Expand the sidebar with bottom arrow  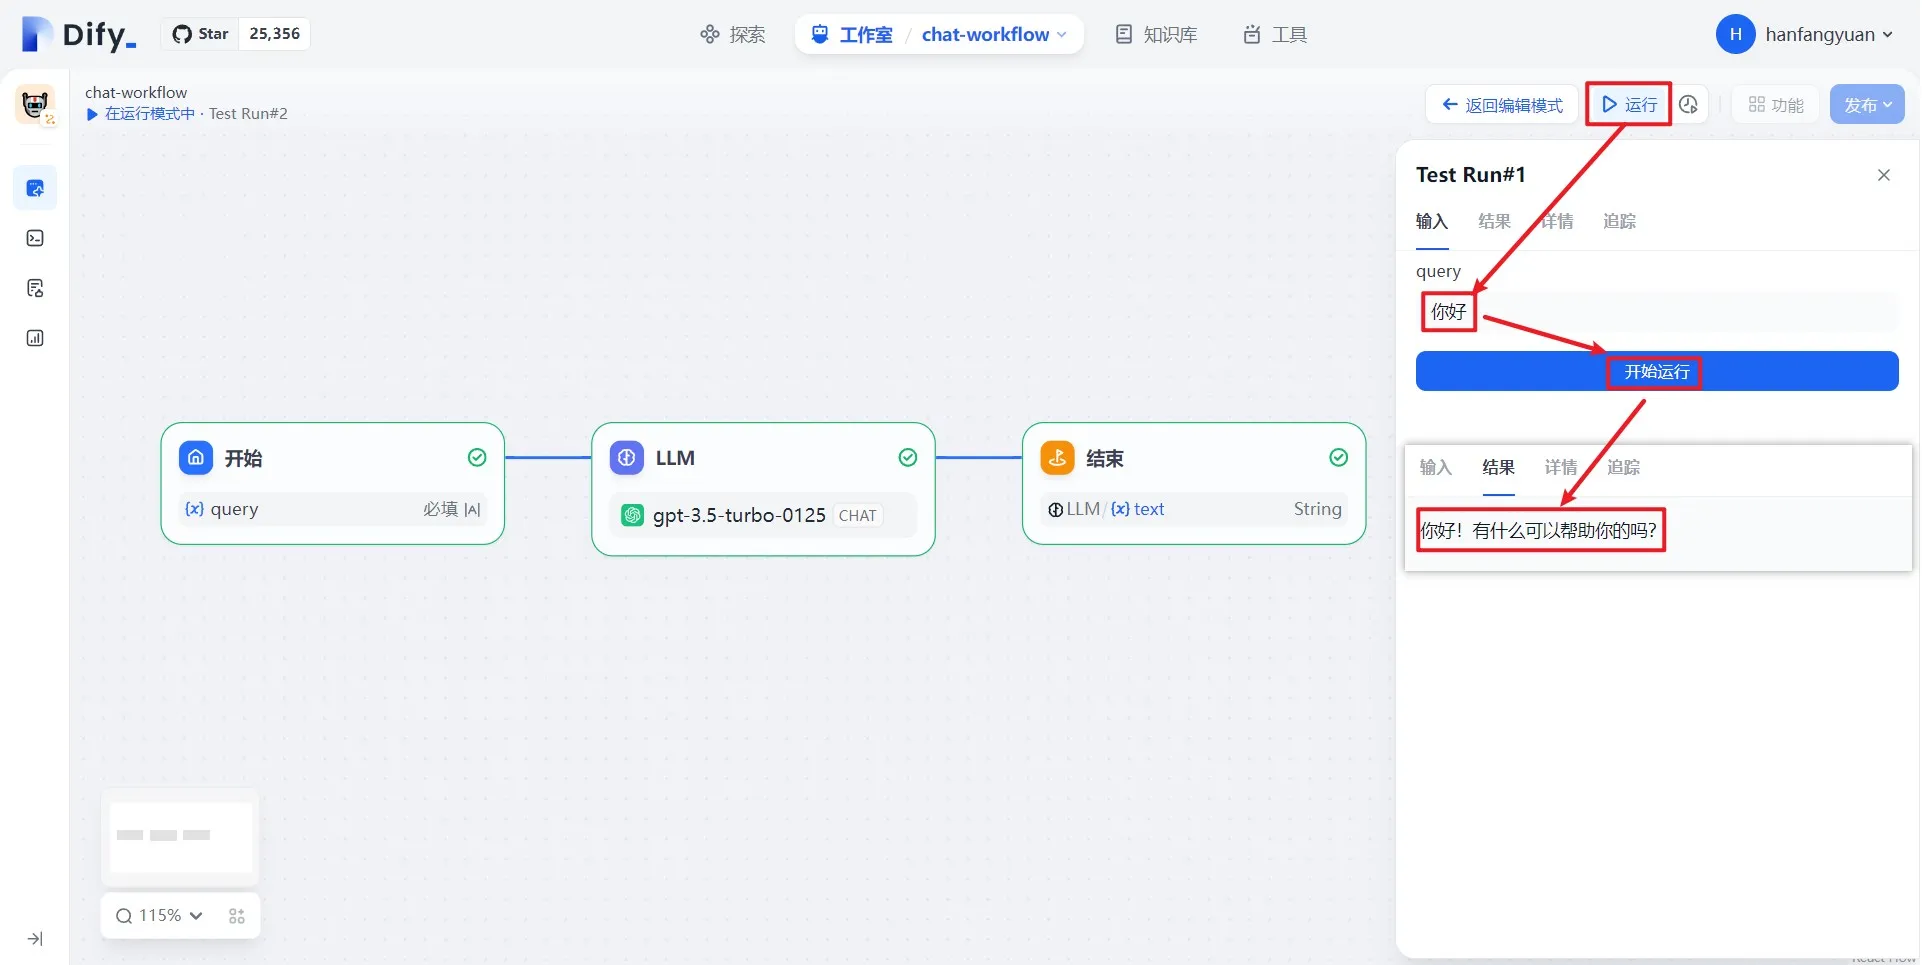35,939
